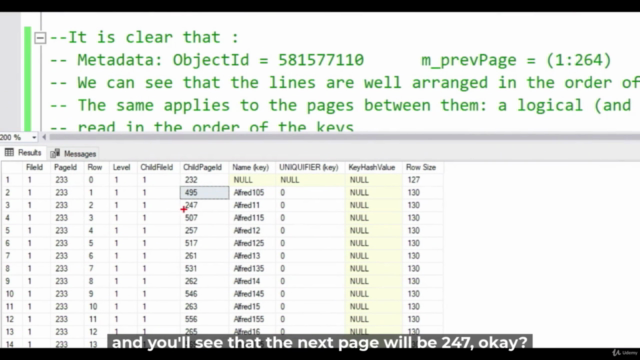This screenshot has width=640, height=360.
Task: Click the Alfred14 name cell
Action: point(253,281)
